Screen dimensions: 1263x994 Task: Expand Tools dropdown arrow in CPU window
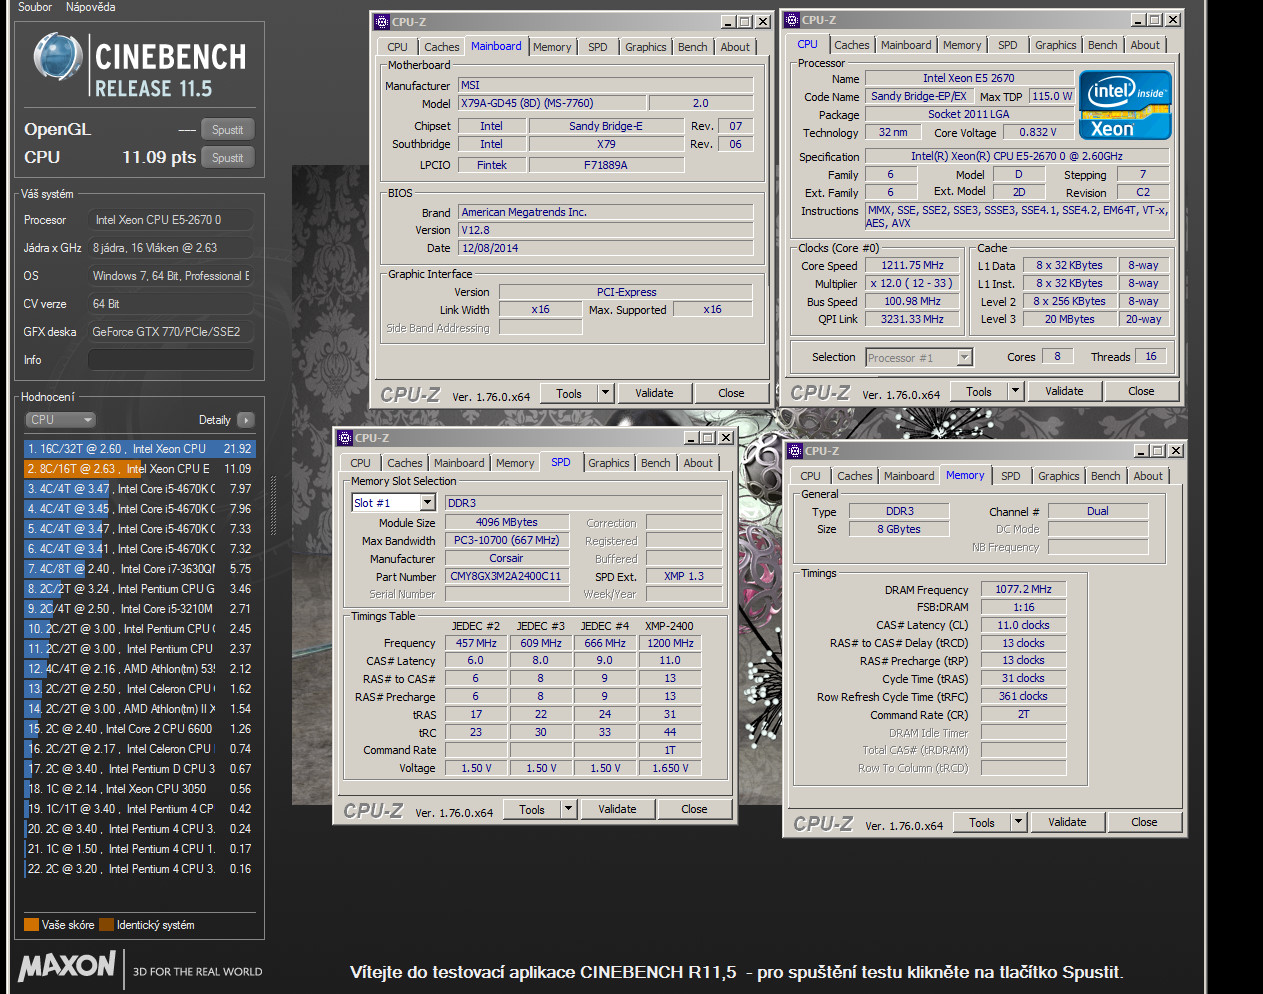(x=1015, y=392)
